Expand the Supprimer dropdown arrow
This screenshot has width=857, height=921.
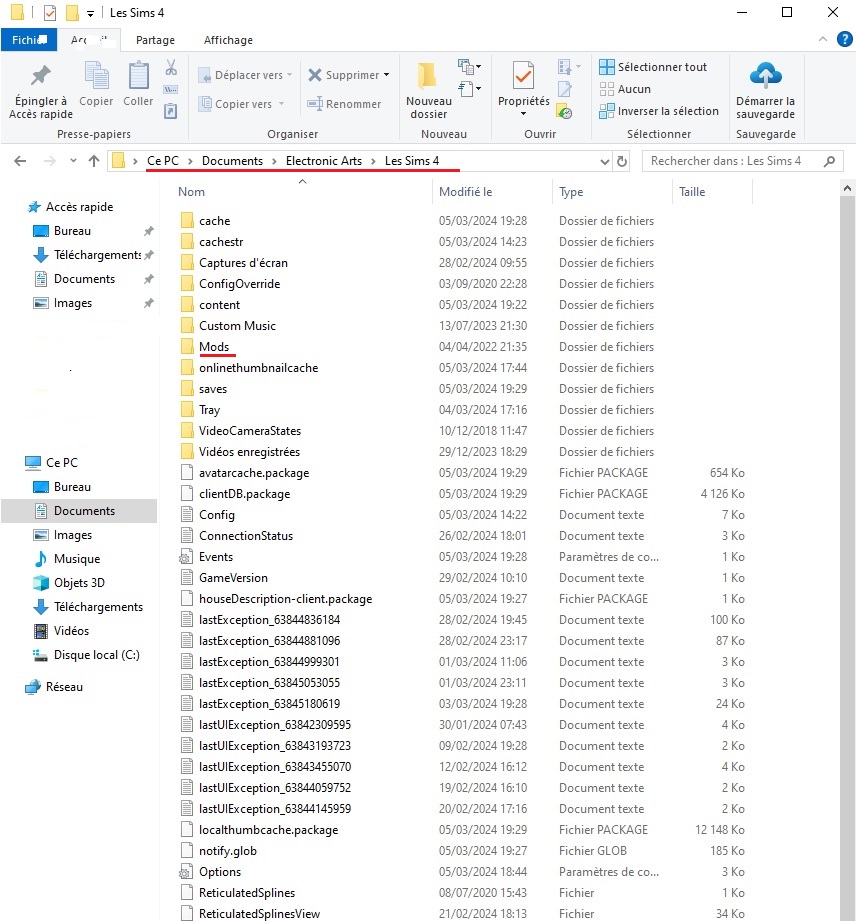(x=387, y=75)
